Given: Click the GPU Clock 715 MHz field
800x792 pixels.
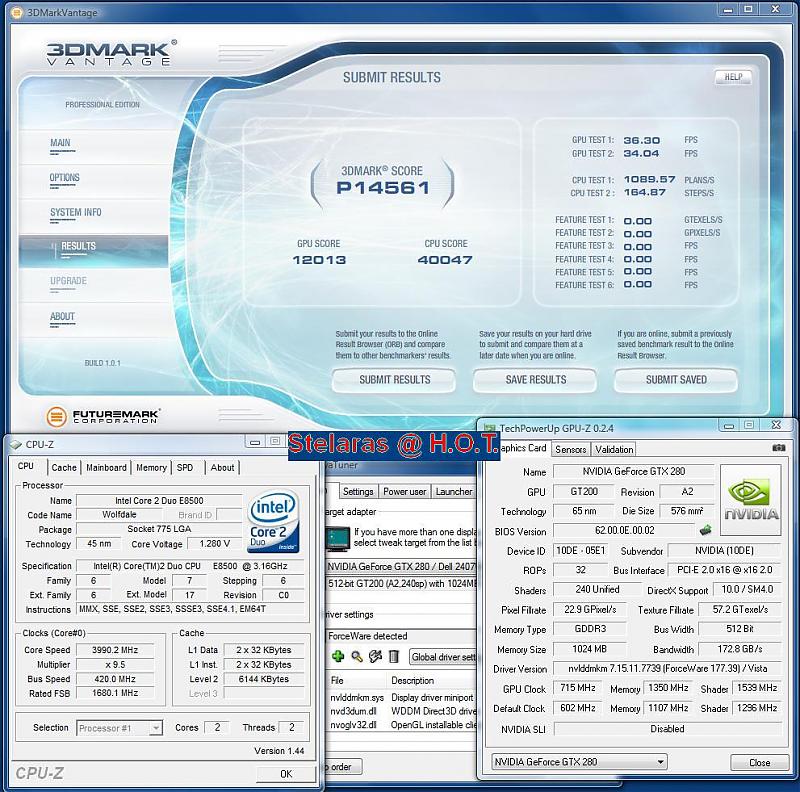Looking at the screenshot, I should coord(578,688).
